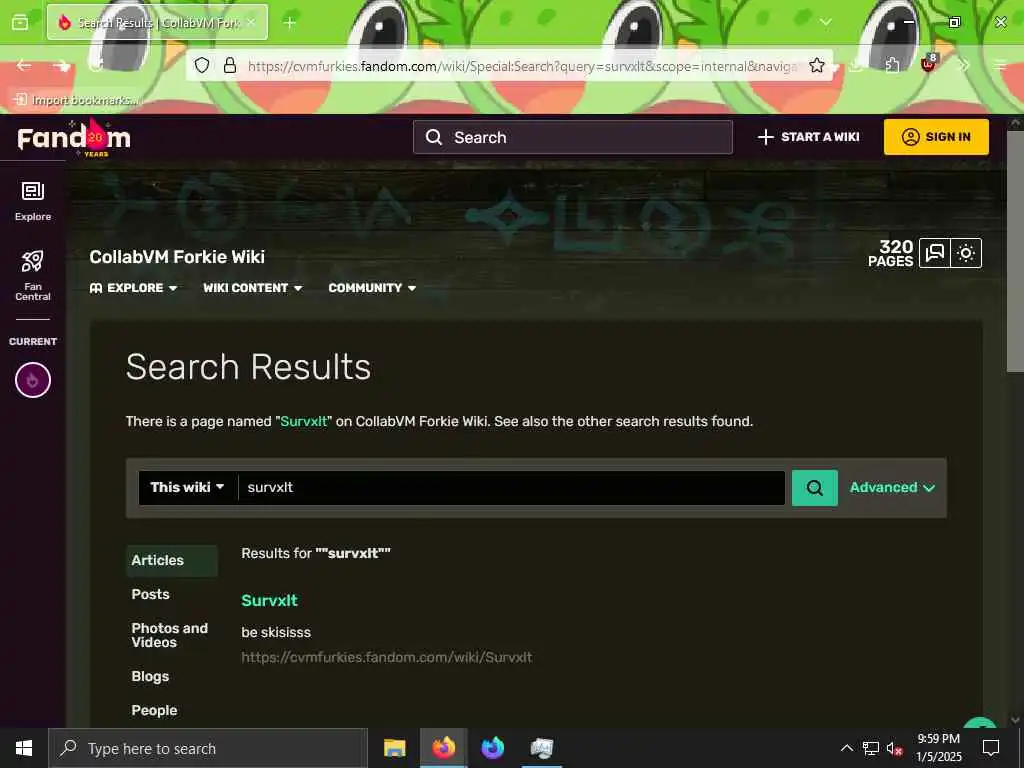Open the This wiki scope dropdown
Screen dimensions: 1024x768
(x=187, y=487)
